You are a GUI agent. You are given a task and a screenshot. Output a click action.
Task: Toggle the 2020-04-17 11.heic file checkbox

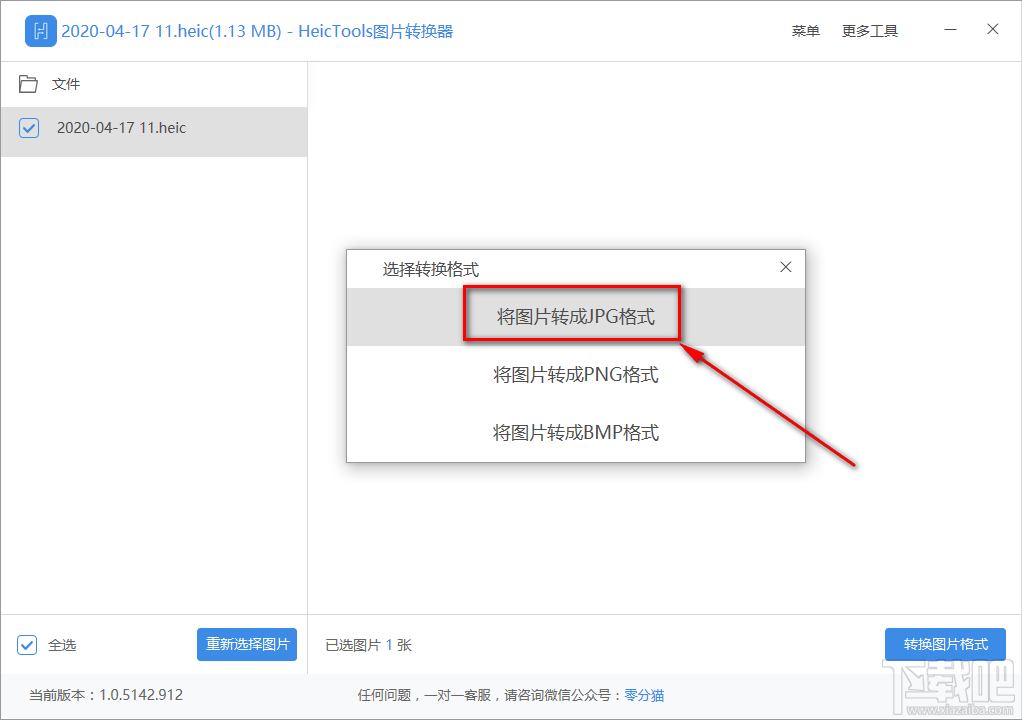click(x=26, y=128)
